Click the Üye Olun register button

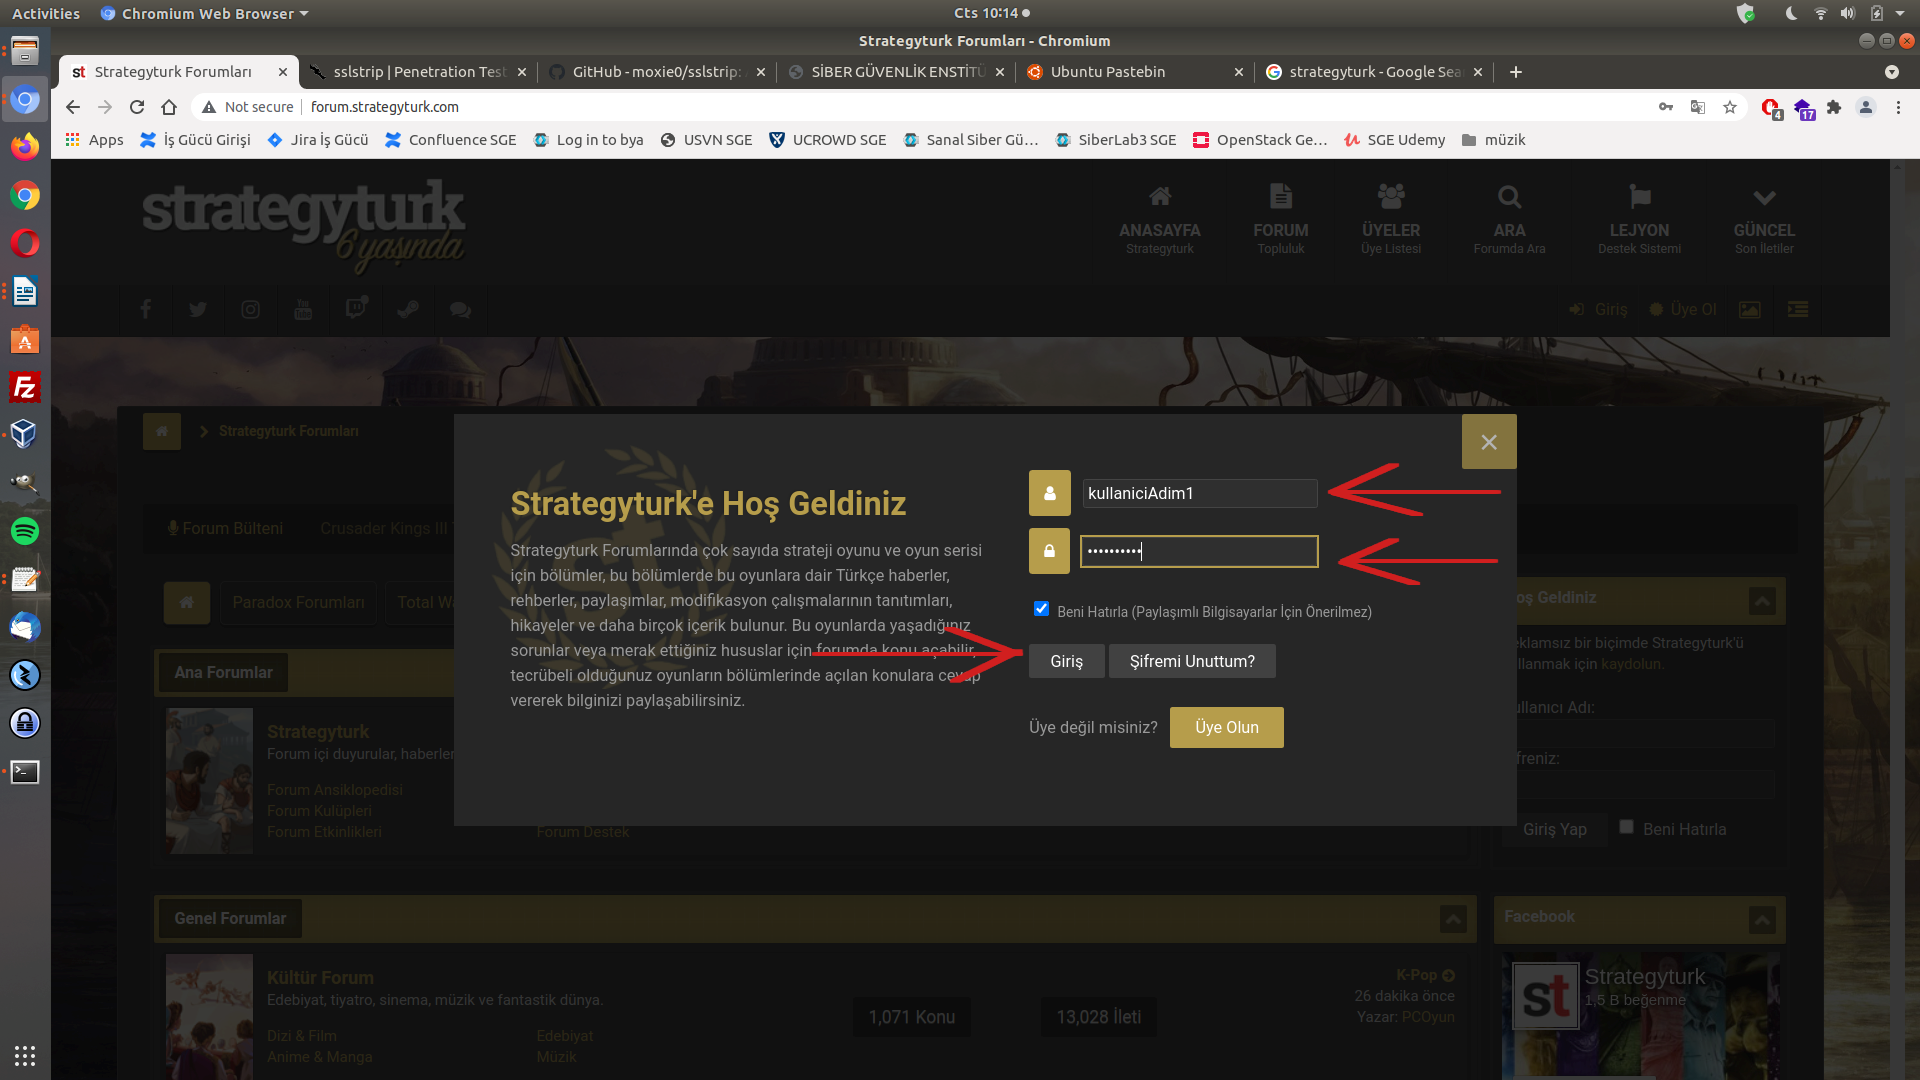pos(1226,727)
